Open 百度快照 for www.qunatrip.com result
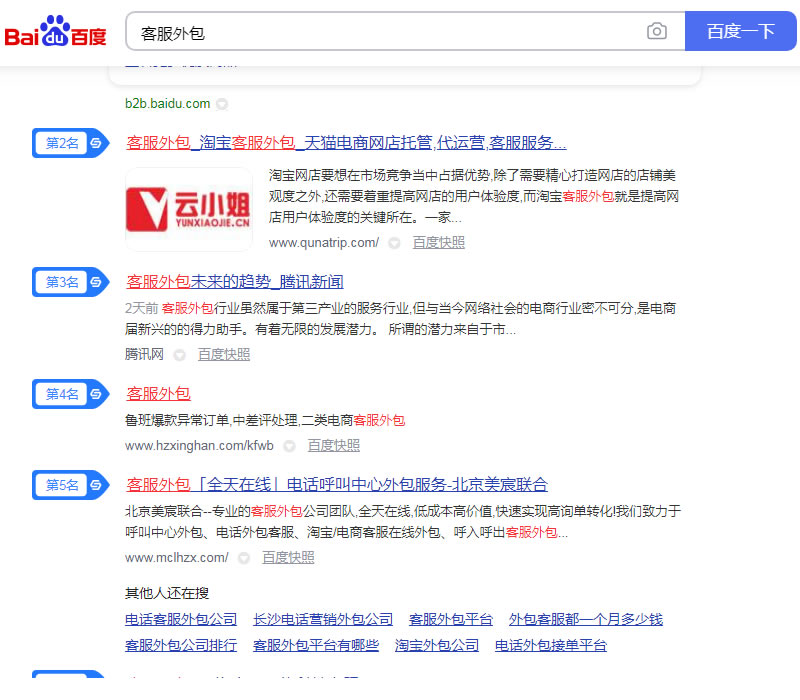This screenshot has width=800, height=700. (438, 243)
